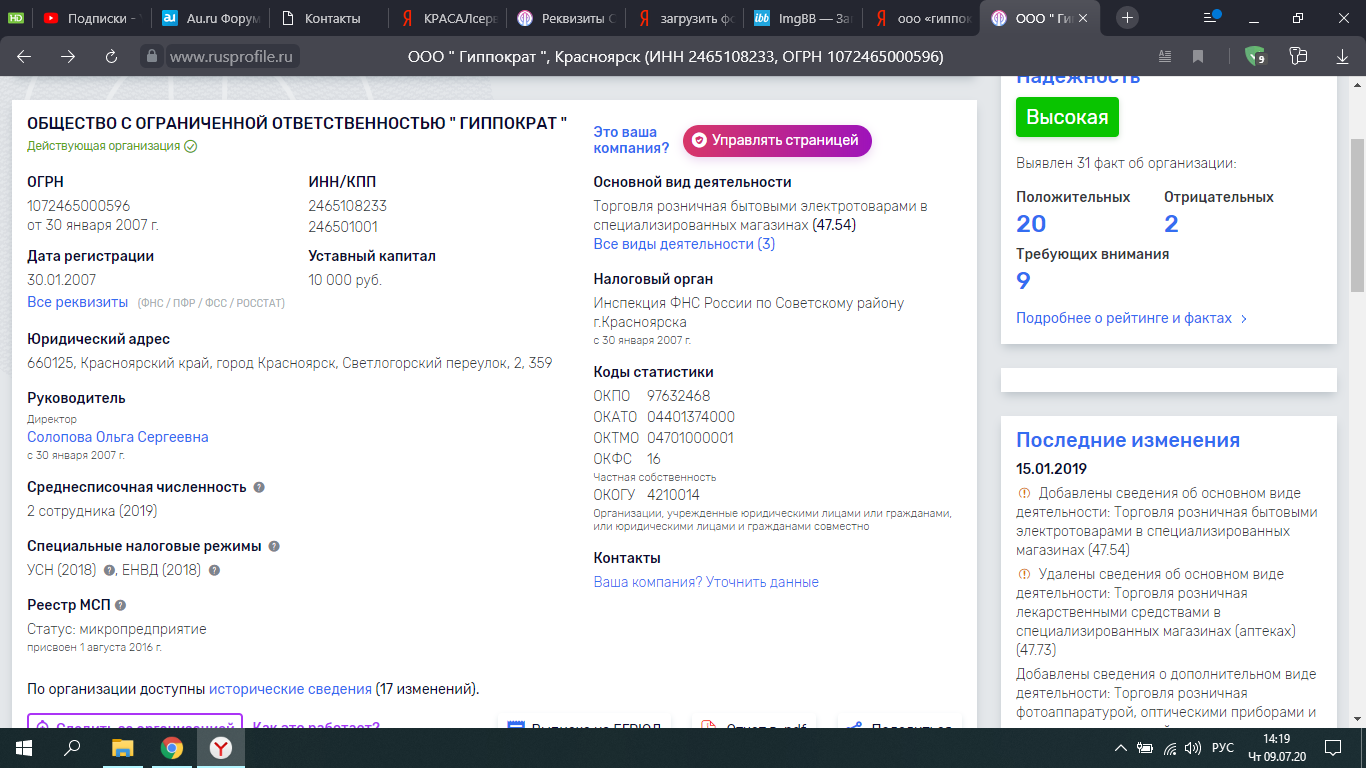
Task: Open the исторические сведения link
Action: coord(290,689)
